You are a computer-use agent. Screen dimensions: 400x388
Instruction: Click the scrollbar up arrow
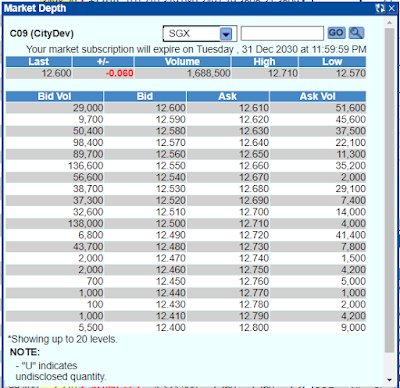(x=389, y=23)
